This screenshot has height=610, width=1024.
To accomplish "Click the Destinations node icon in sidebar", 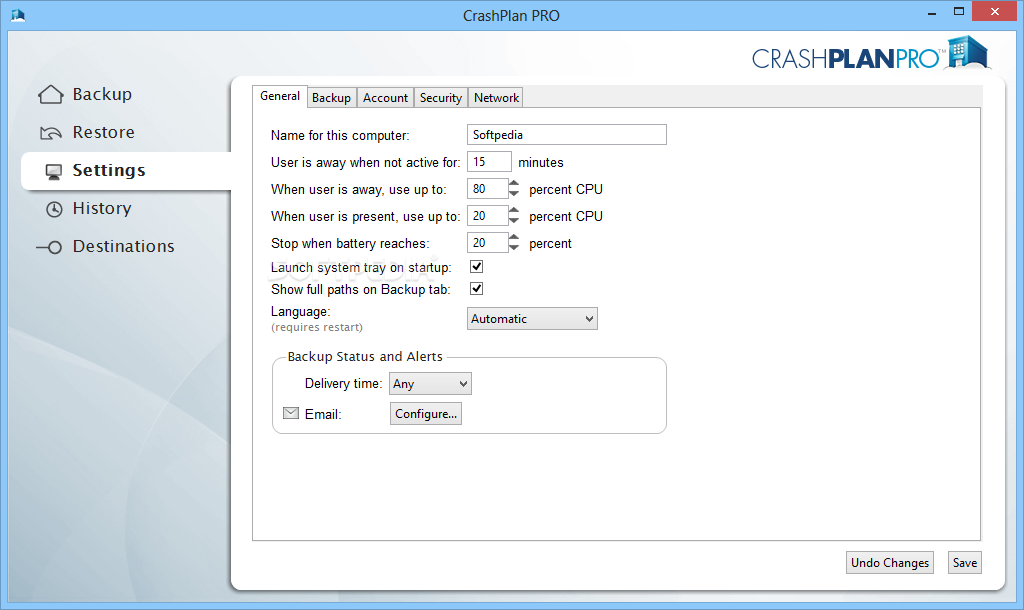I will [x=49, y=248].
